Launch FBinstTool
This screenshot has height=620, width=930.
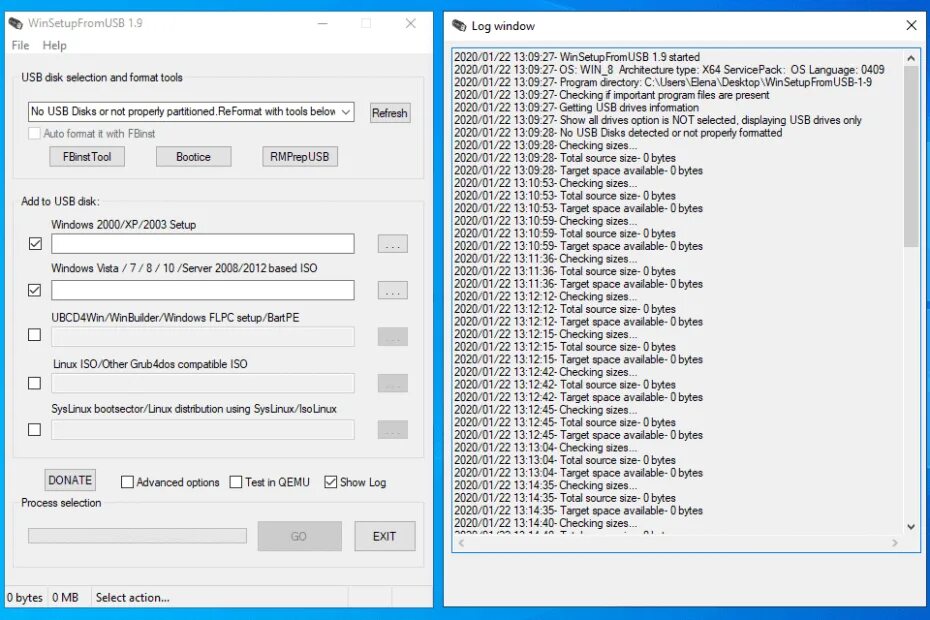click(87, 157)
